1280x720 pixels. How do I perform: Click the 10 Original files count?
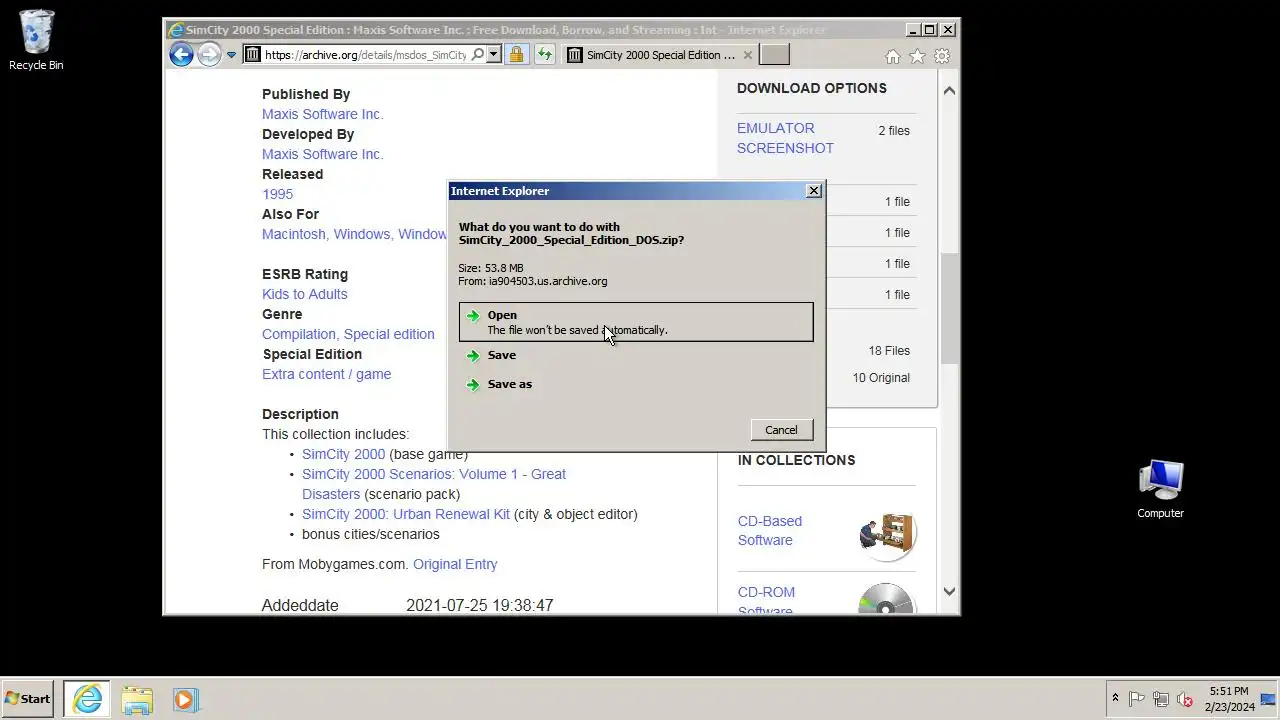click(881, 378)
